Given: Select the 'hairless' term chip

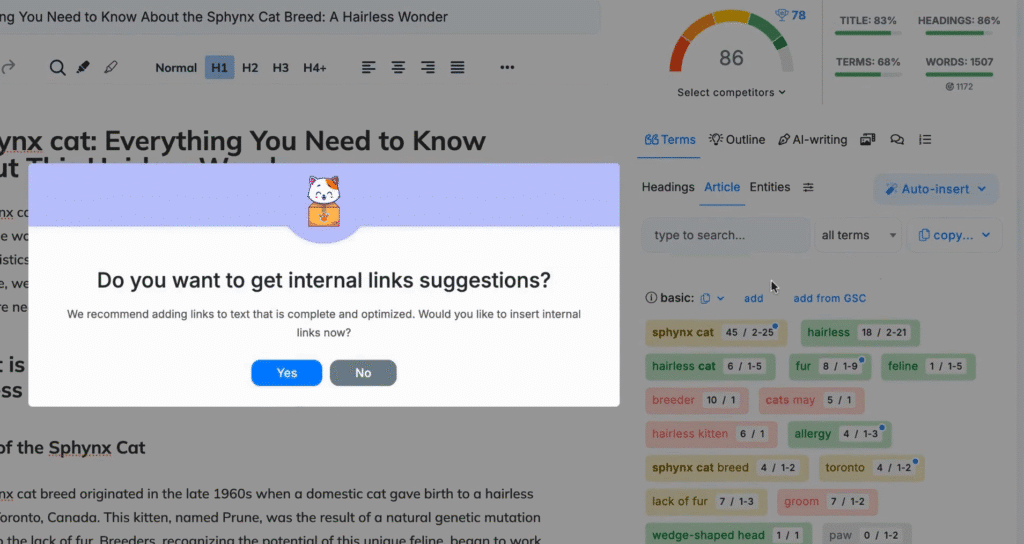Looking at the screenshot, I should [x=860, y=332].
